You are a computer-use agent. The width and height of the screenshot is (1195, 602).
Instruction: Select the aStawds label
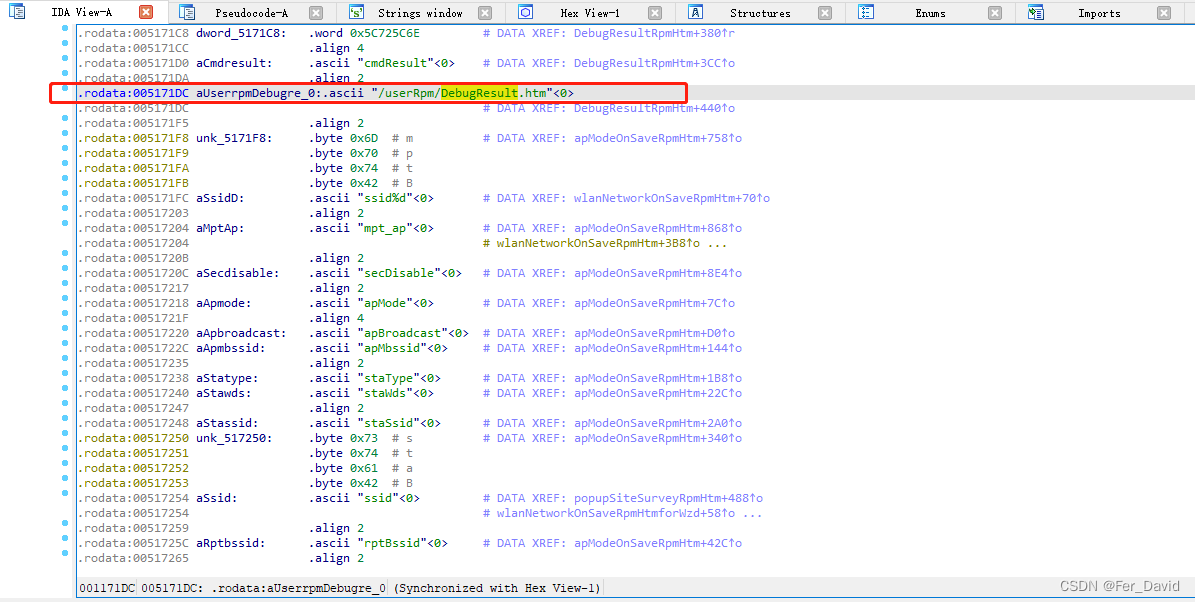223,393
